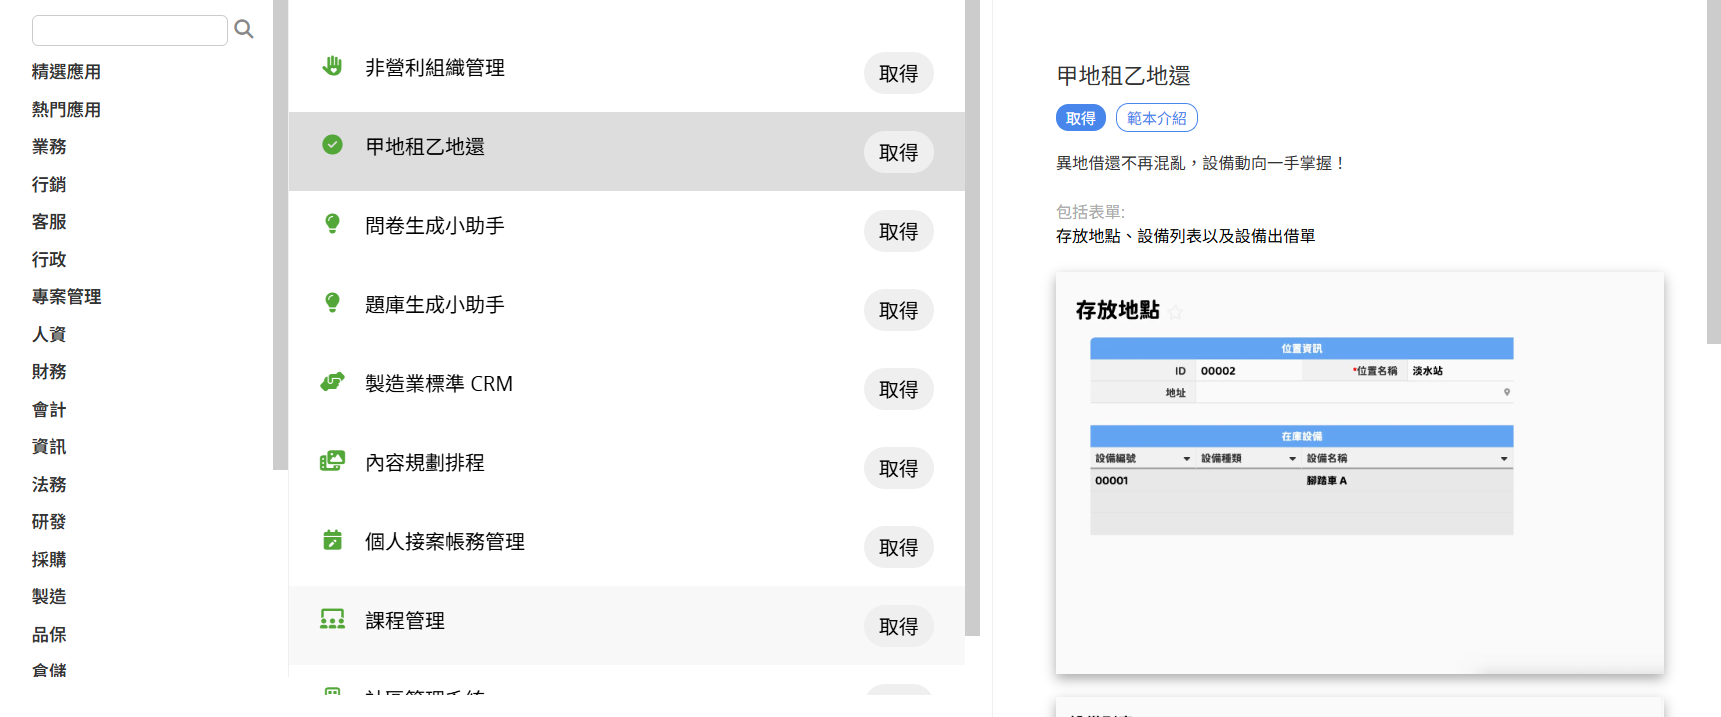Open the 設備名稱 column dropdown arrow
Viewport: 1721px width, 717px height.
[1504, 459]
